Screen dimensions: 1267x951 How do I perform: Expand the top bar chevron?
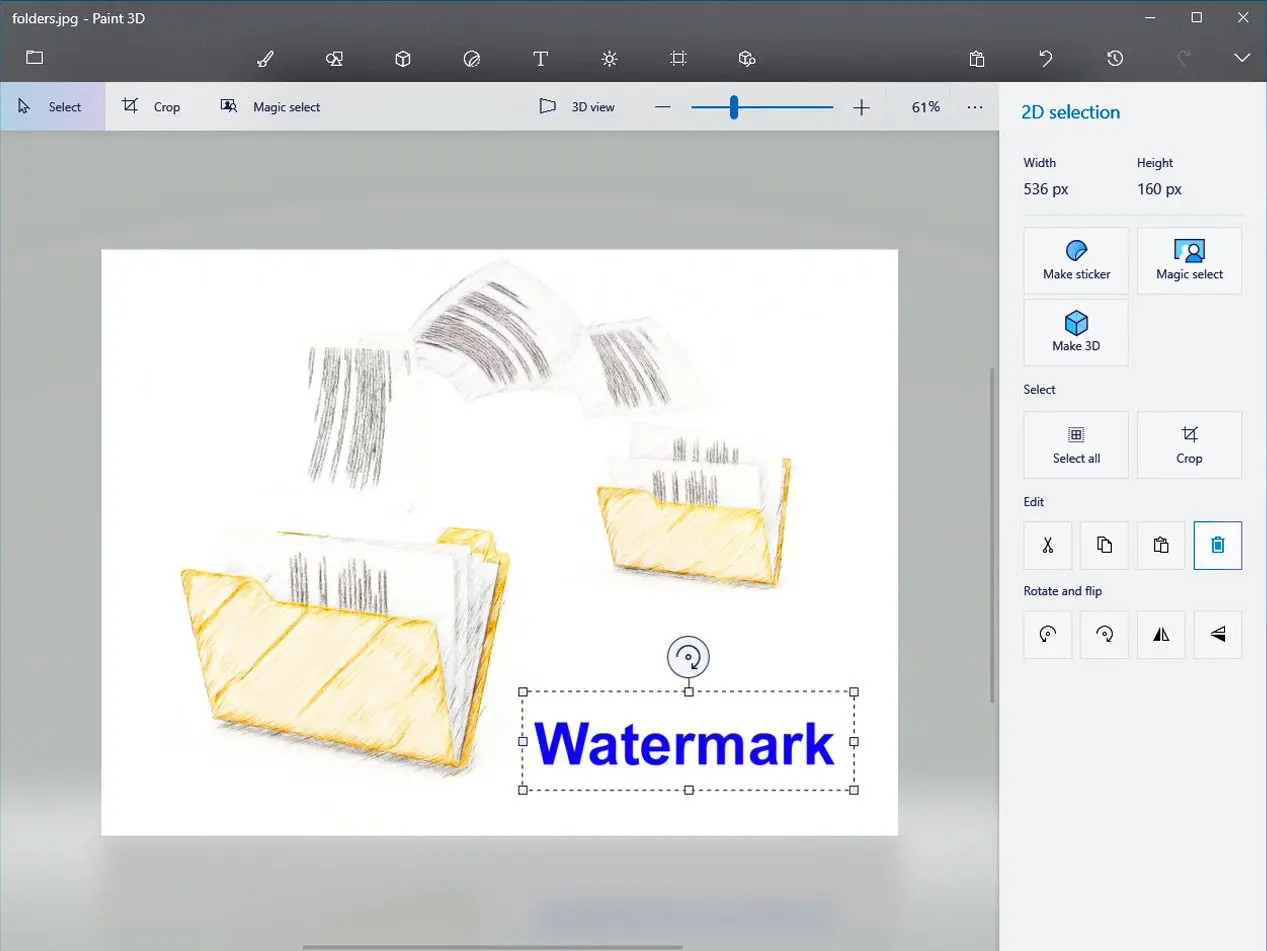tap(1242, 59)
